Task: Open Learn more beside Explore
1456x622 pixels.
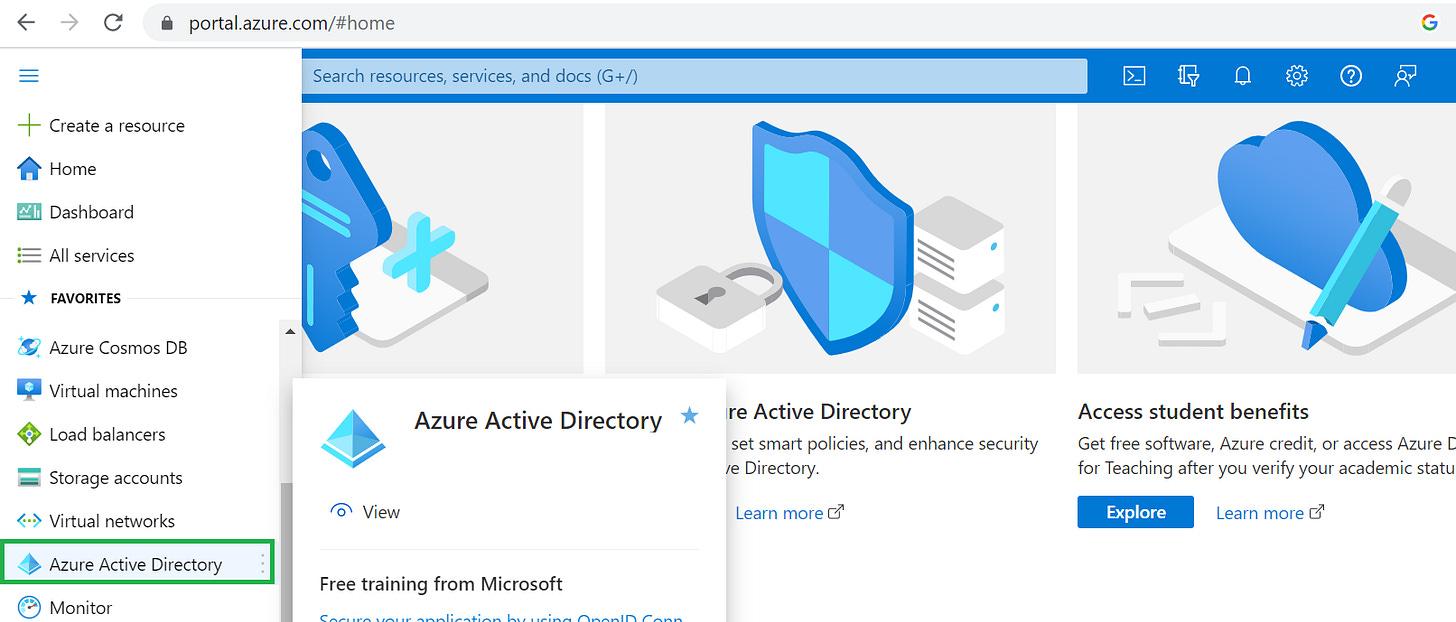Action: point(1270,513)
